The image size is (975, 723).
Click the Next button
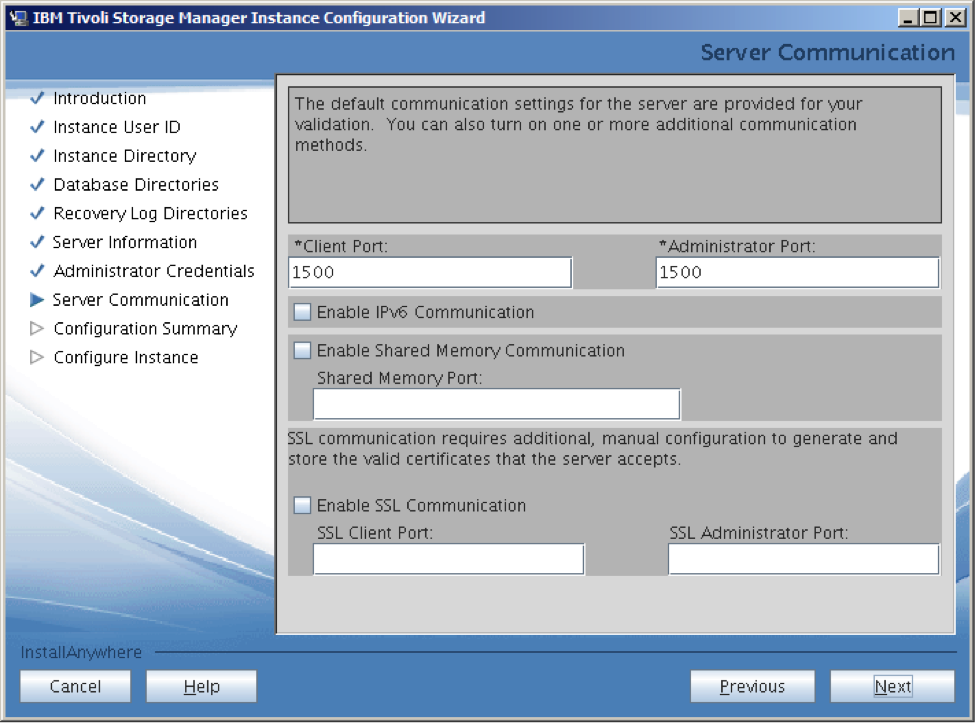point(892,686)
